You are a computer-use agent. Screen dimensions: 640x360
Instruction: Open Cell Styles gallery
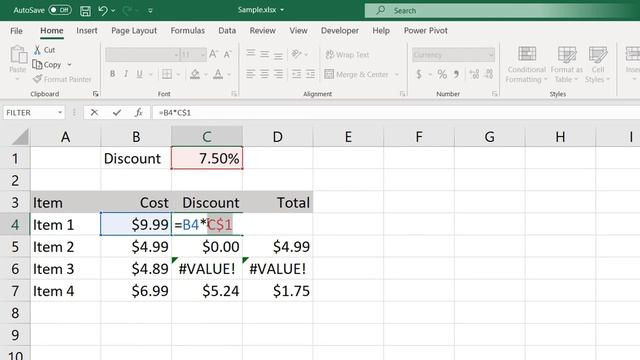(x=598, y=64)
